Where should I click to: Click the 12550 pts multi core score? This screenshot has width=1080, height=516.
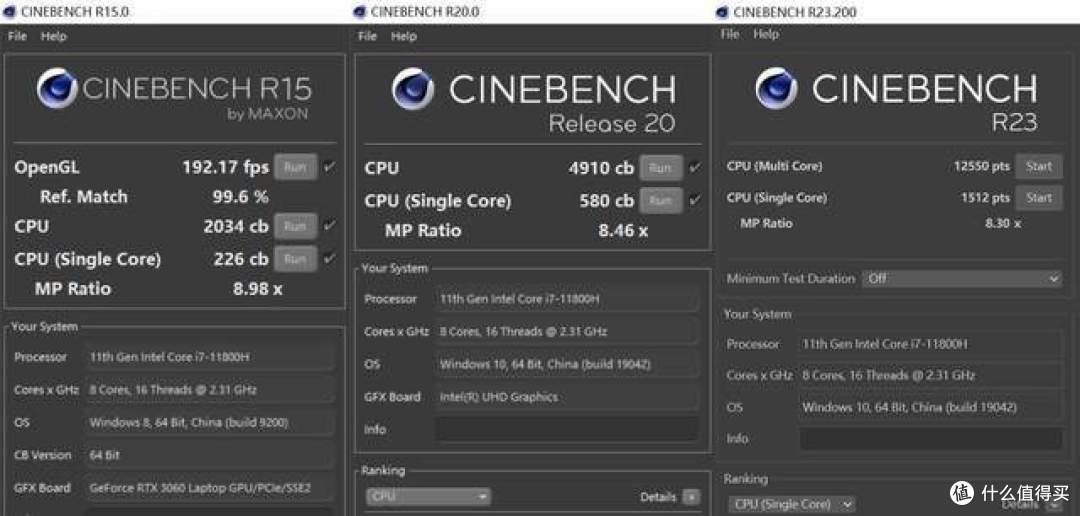[982, 166]
